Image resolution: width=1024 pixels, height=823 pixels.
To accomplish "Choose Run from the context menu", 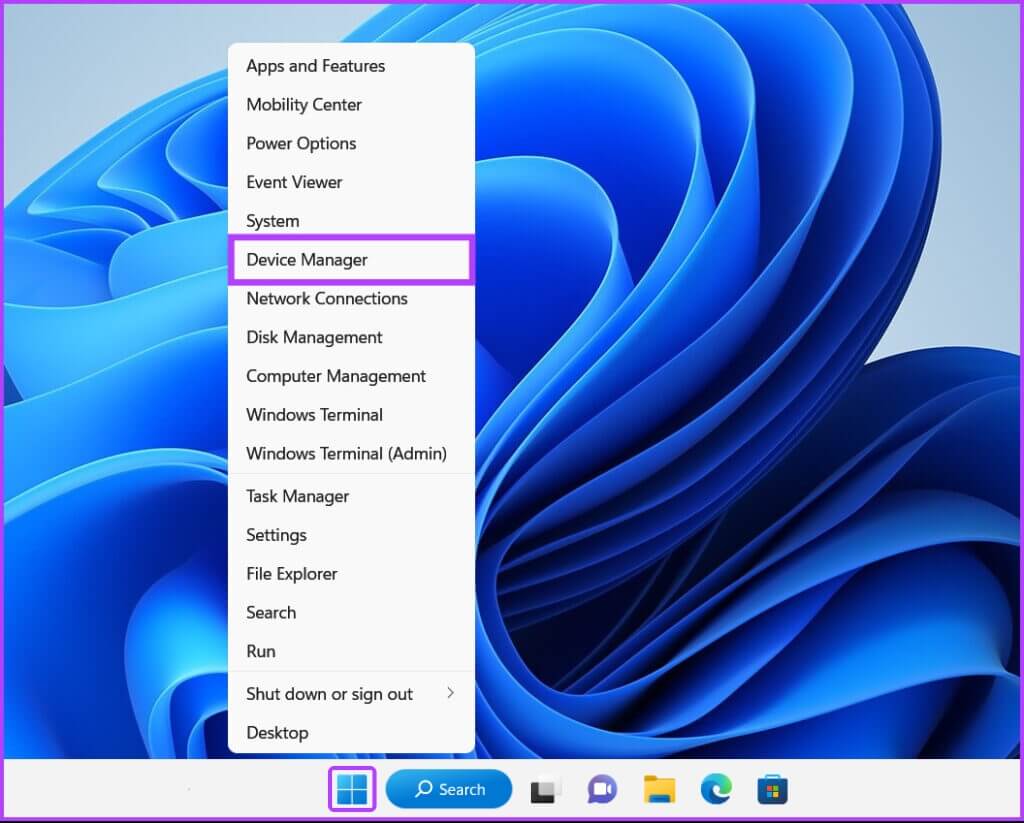I will [x=261, y=651].
